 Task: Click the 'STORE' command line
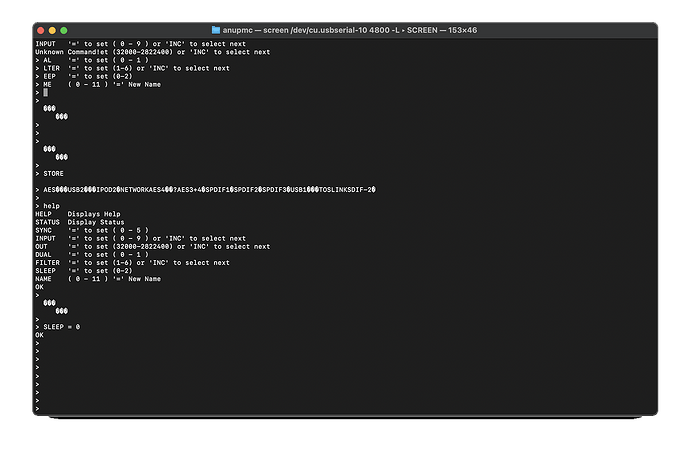[49, 173]
